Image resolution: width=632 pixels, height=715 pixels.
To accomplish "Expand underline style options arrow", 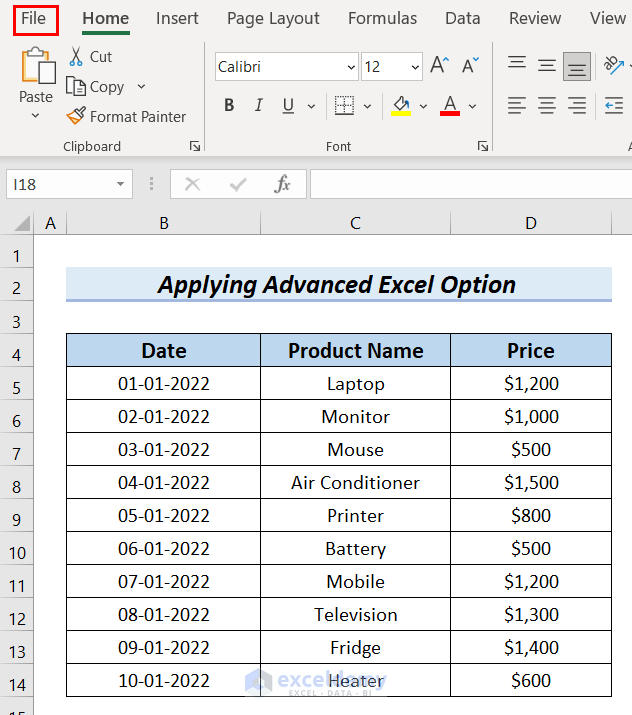I will 311,107.
